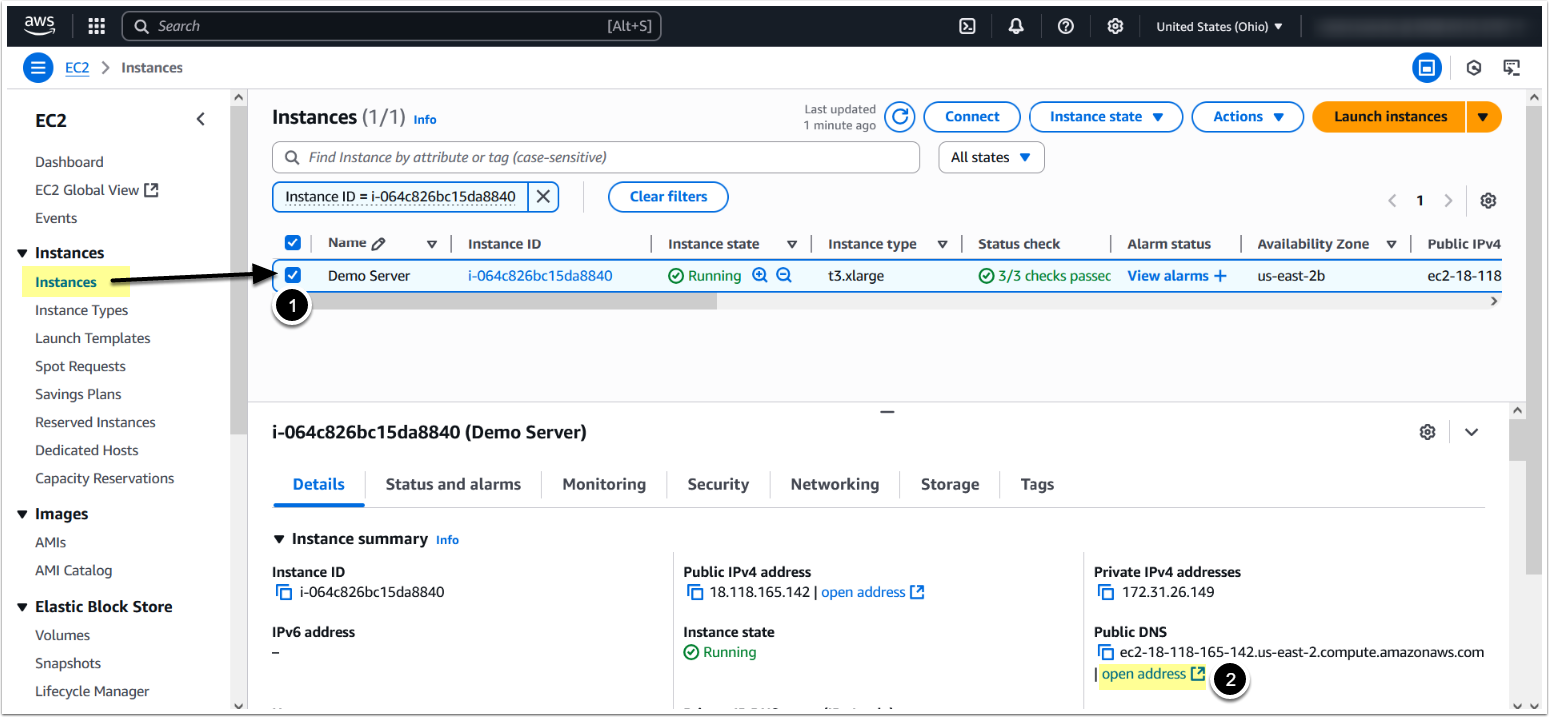The image size is (1549, 717).
Task: Copy the Public IPv4 address
Action: click(x=695, y=592)
